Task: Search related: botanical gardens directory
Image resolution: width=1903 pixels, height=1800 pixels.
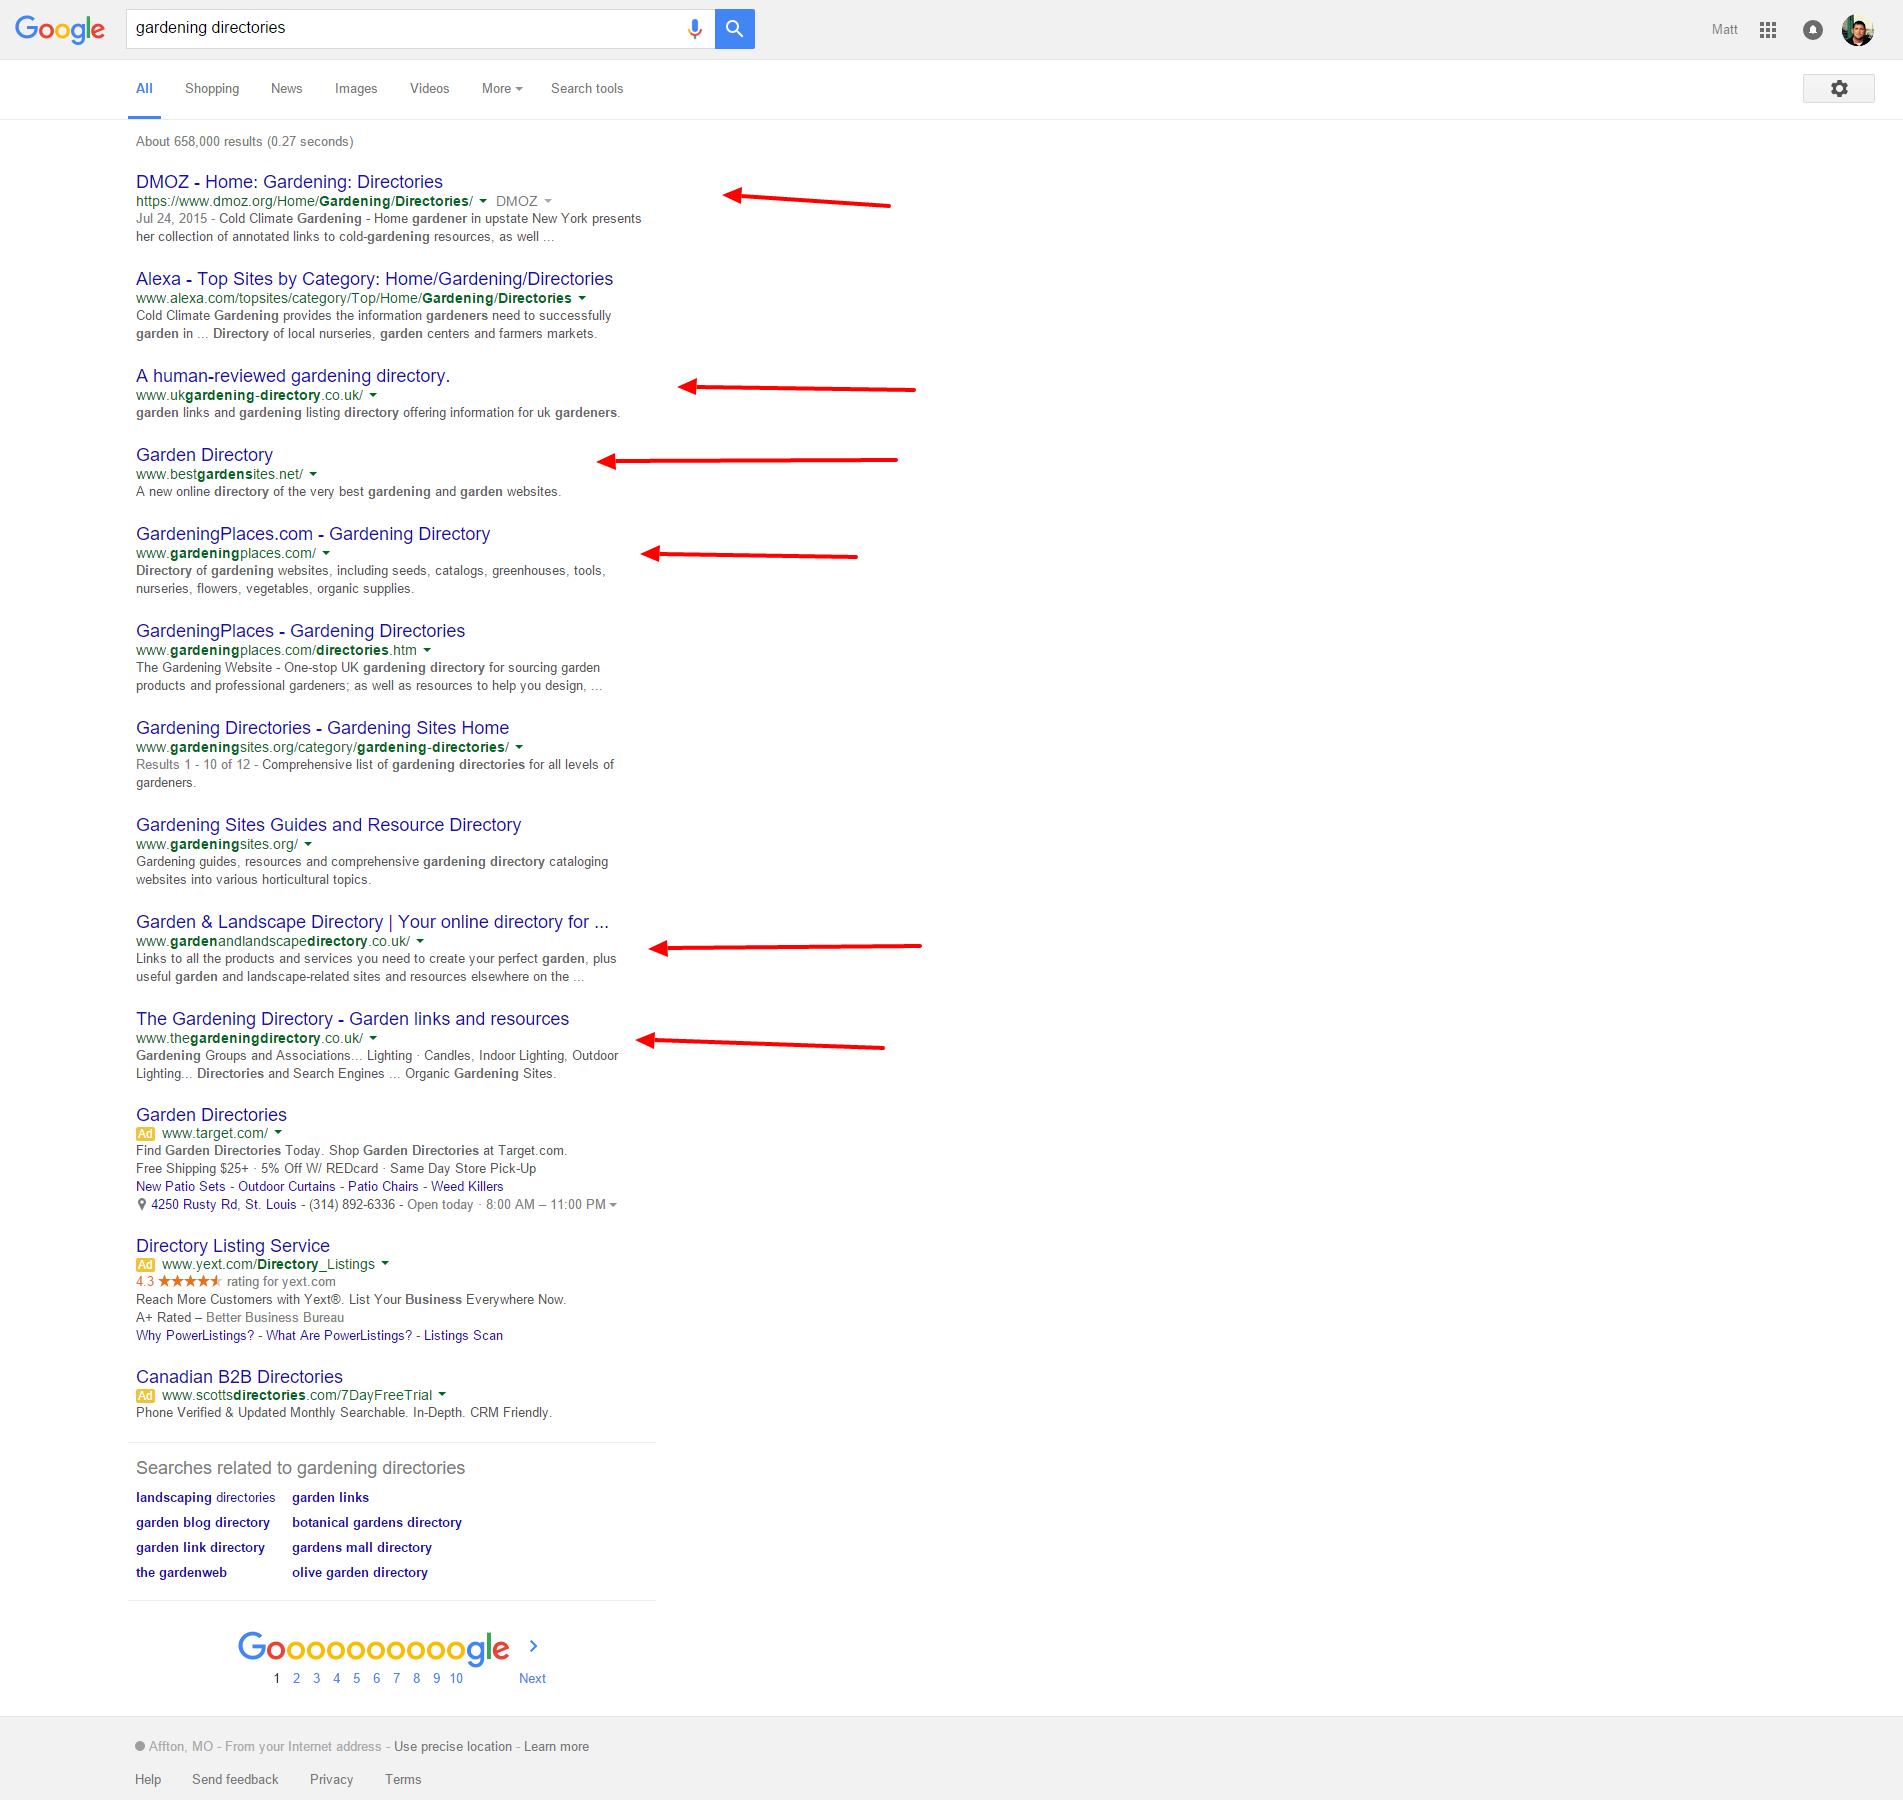Action: (377, 1523)
